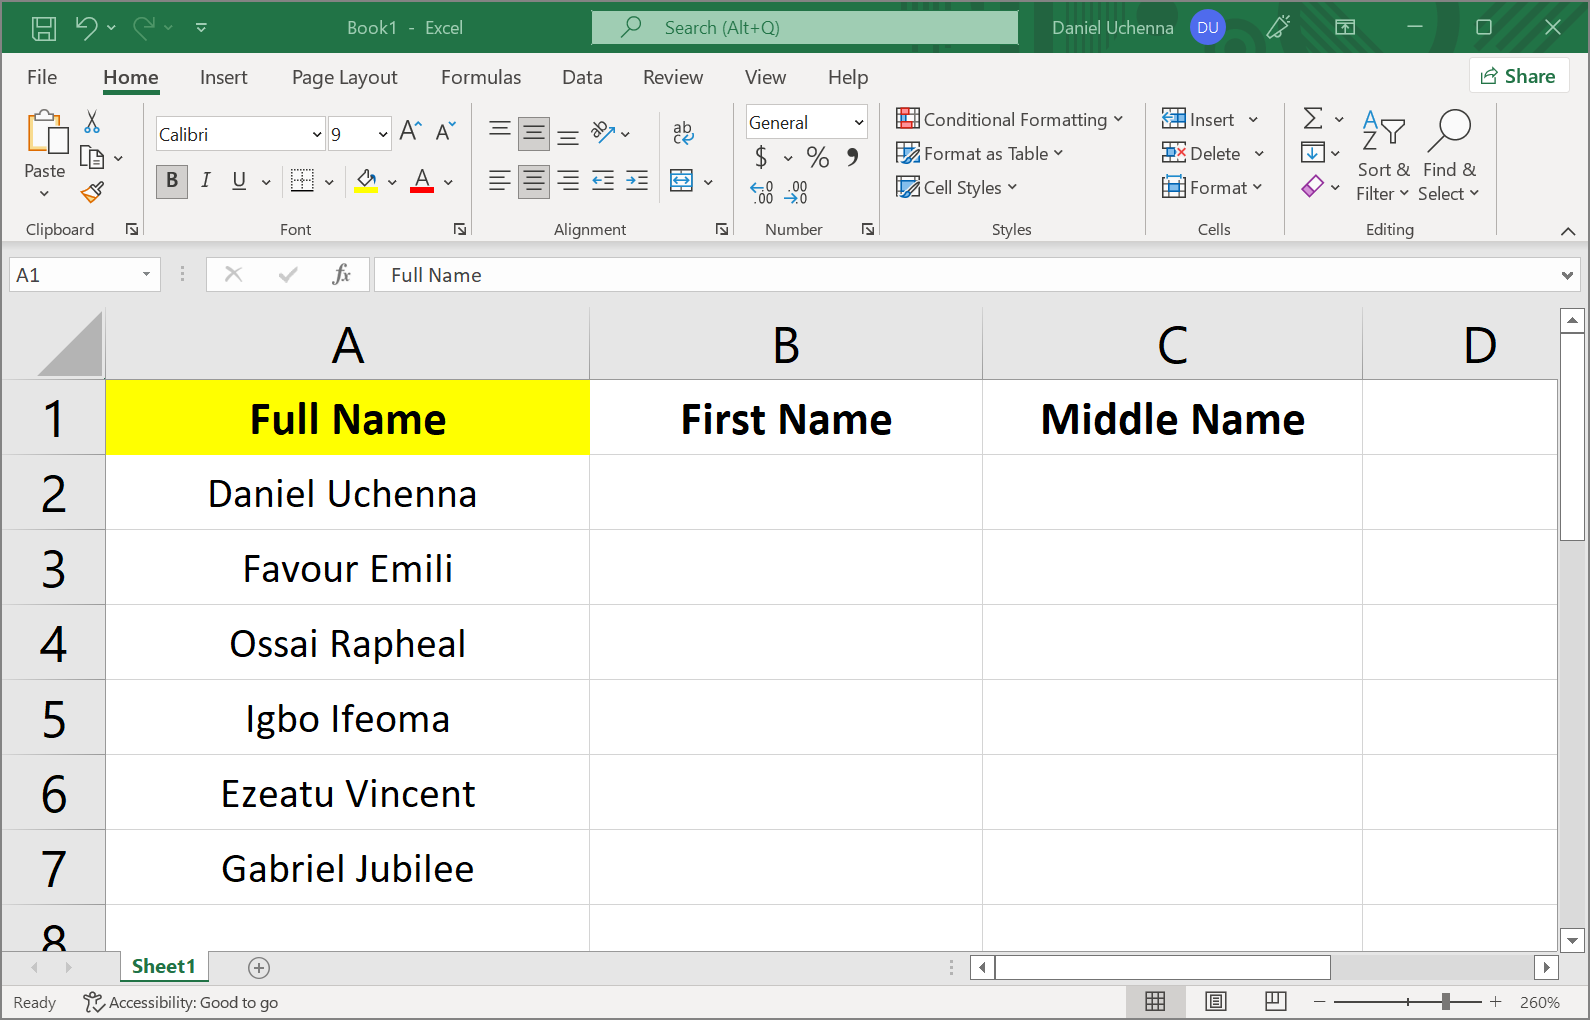Toggle Bold formatting
Image resolution: width=1590 pixels, height=1020 pixels.
[x=172, y=181]
